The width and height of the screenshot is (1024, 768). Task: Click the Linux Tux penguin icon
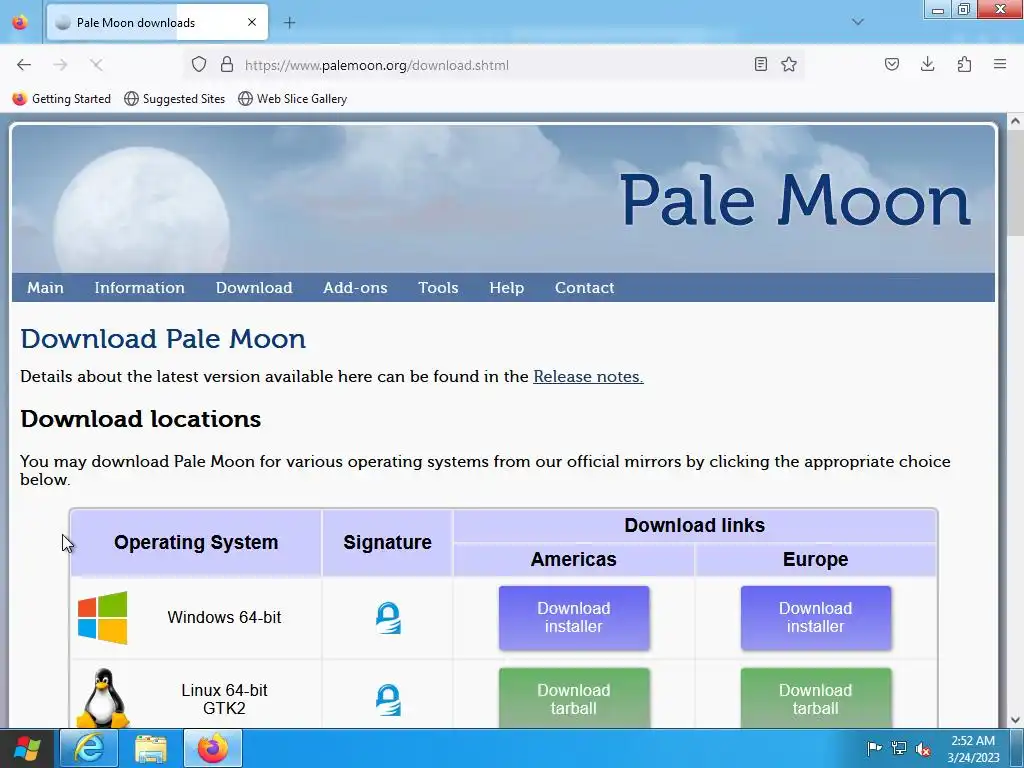(x=103, y=697)
